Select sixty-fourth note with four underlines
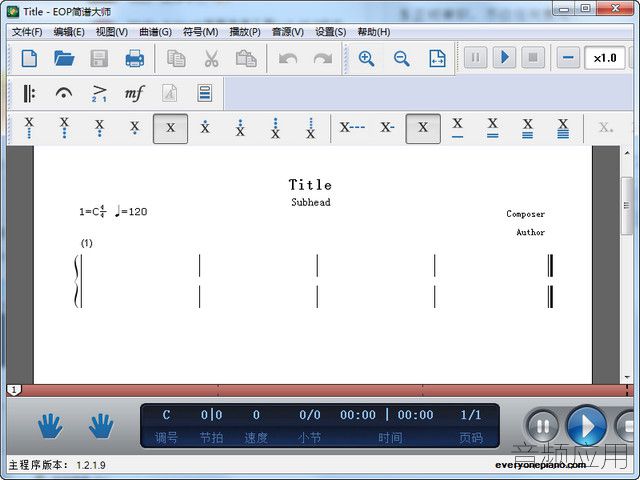Screen dimensions: 640x480 point(563,128)
